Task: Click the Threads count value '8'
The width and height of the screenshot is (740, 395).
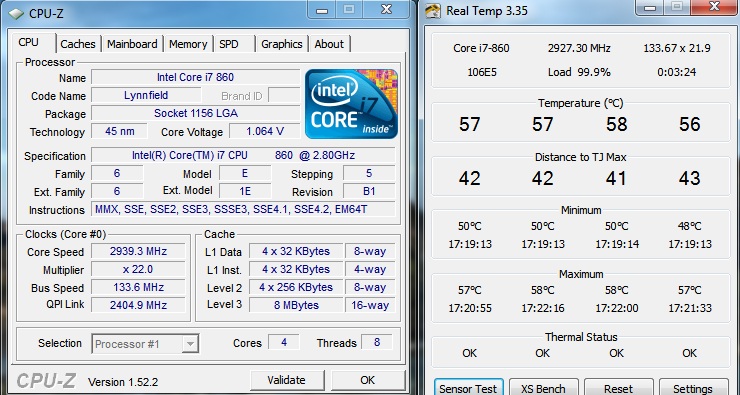Action: click(377, 342)
